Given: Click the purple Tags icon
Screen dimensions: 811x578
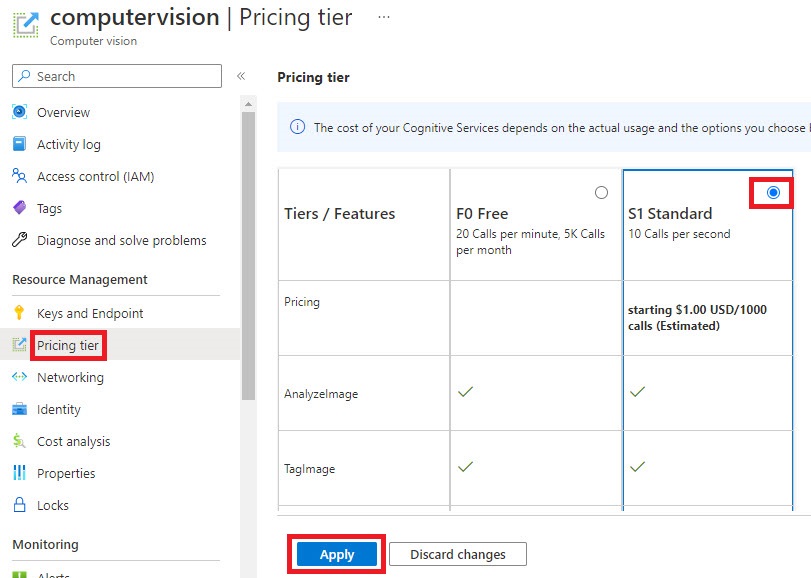Looking at the screenshot, I should pos(20,208).
